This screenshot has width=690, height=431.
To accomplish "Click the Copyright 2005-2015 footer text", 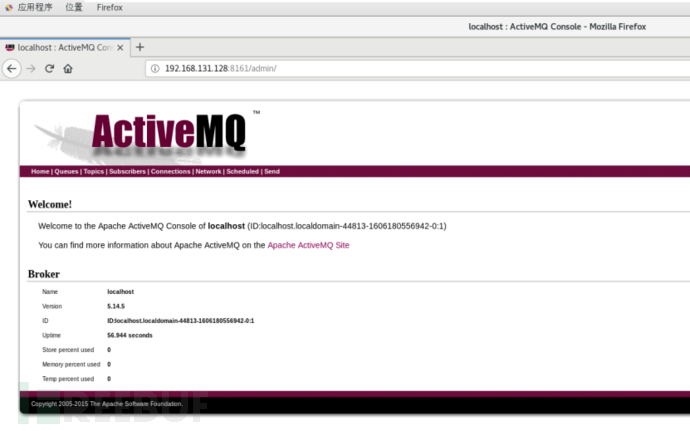I will tap(106, 404).
